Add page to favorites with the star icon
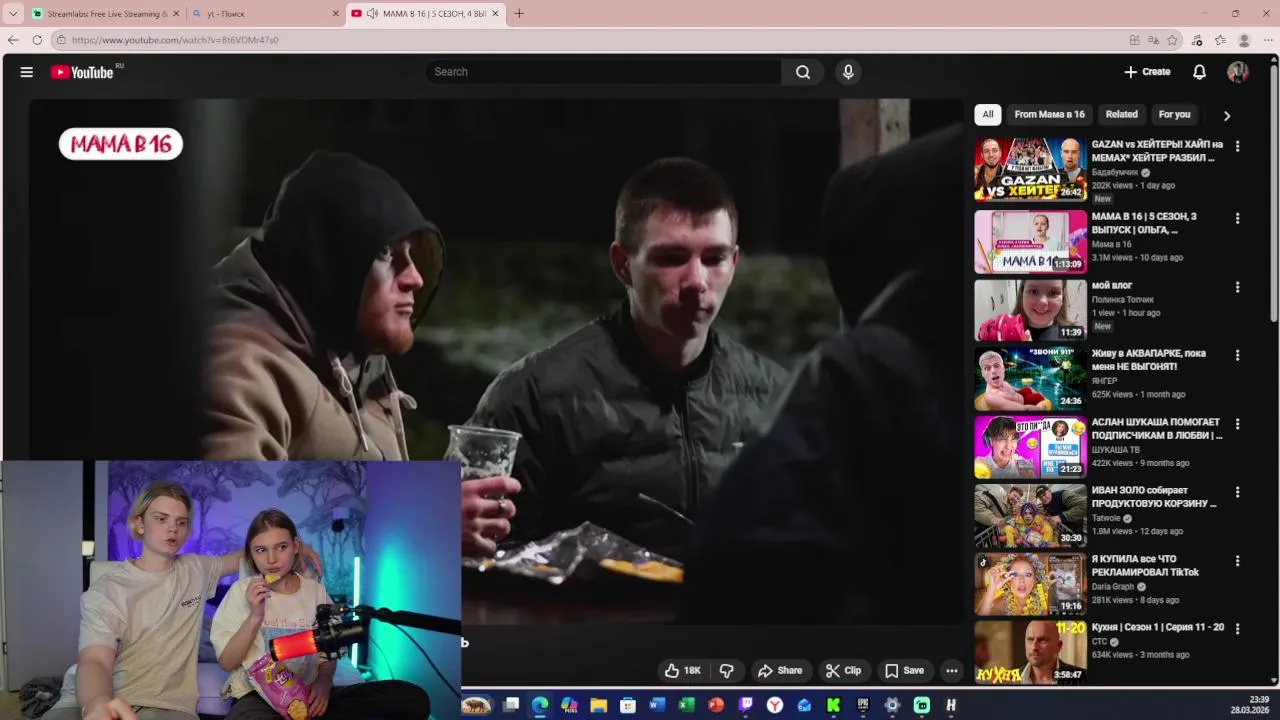Viewport: 1280px width, 720px height. pyautogui.click(x=1172, y=40)
